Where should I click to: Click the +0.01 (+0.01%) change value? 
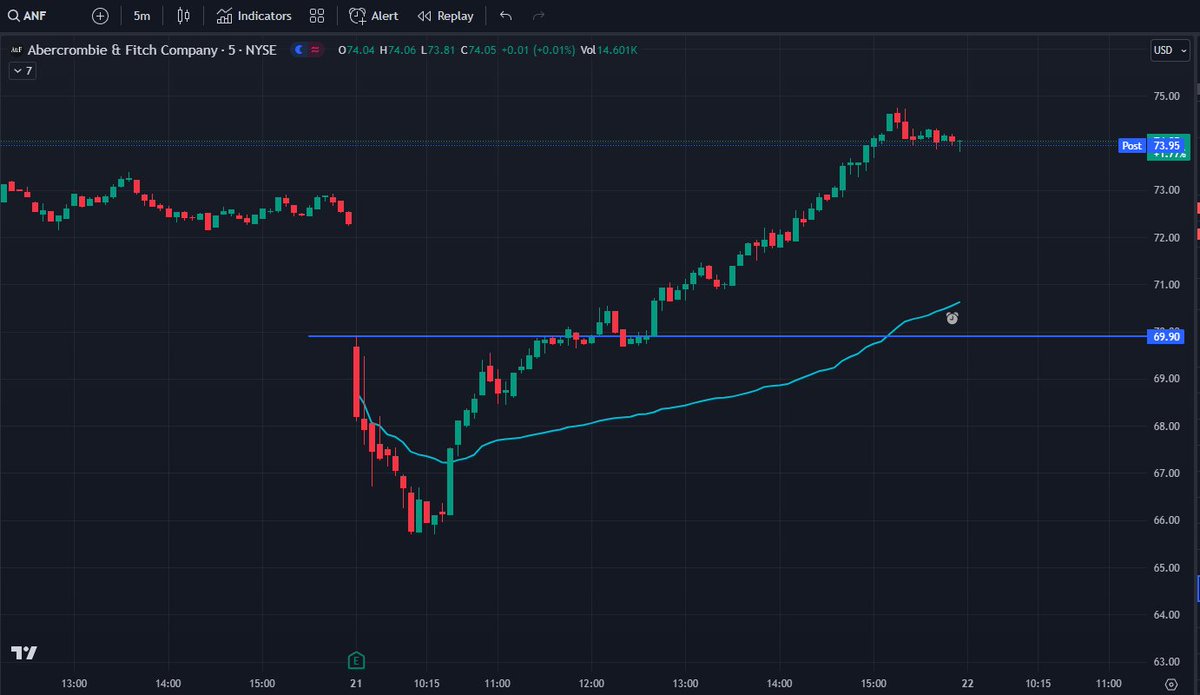click(x=536, y=49)
